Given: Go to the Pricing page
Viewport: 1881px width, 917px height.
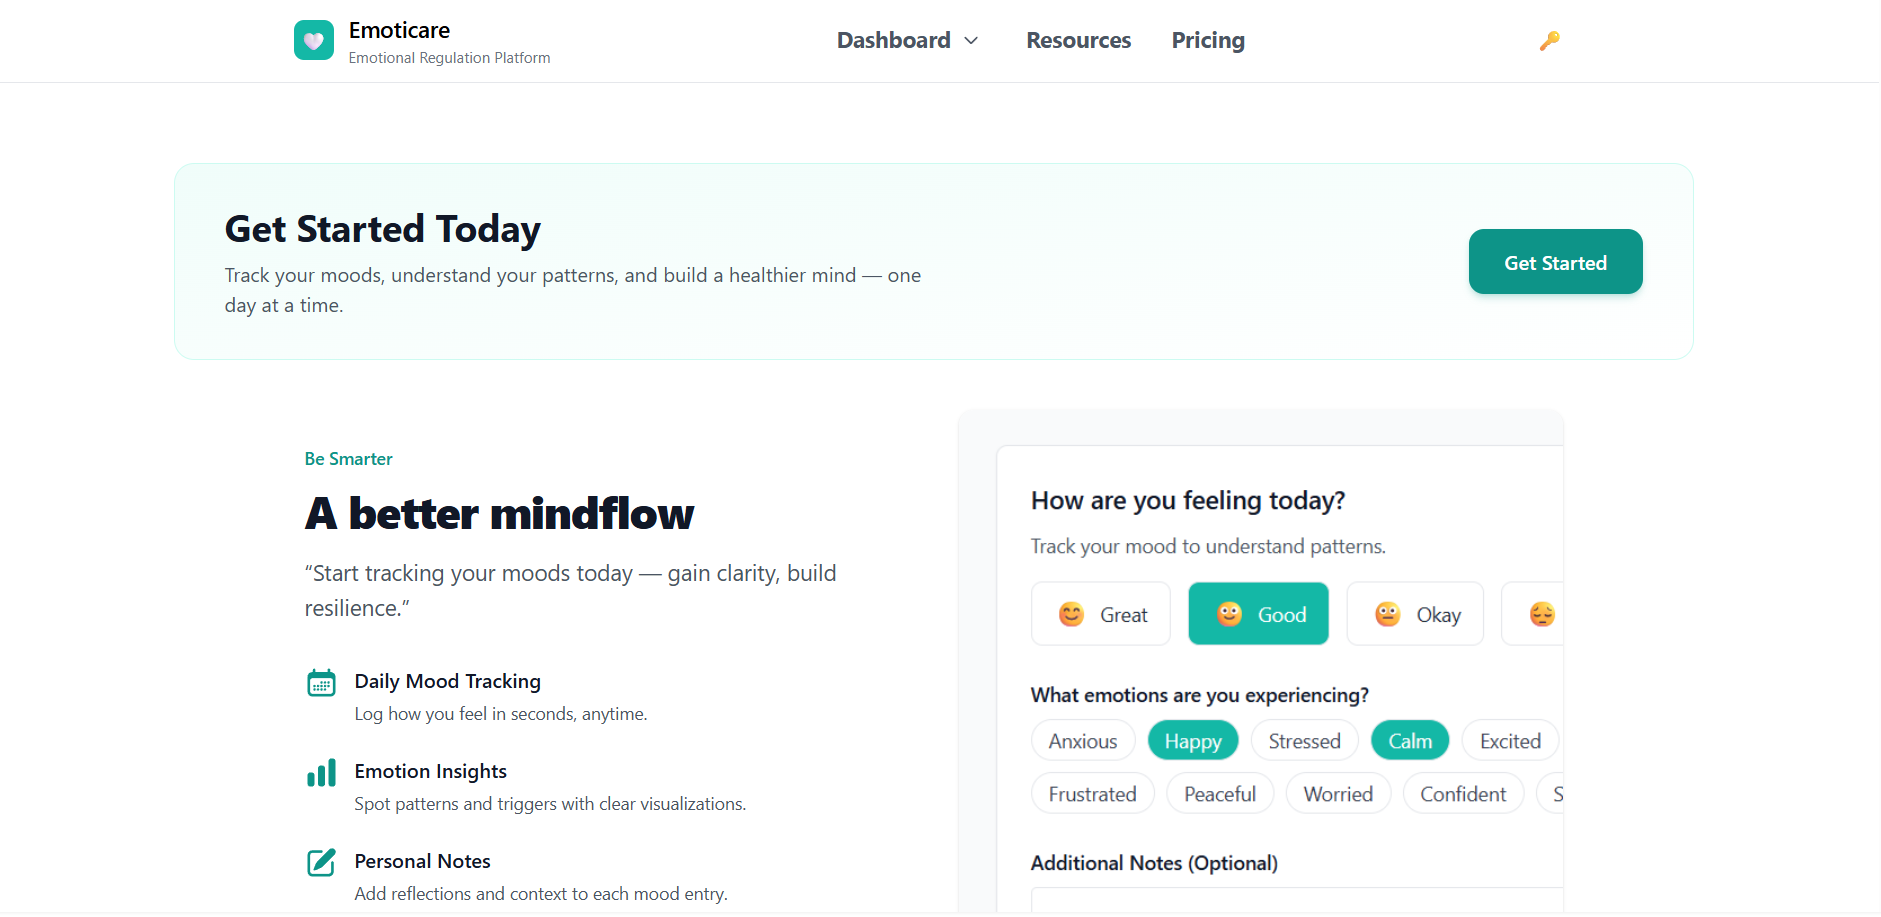Looking at the screenshot, I should pyautogui.click(x=1207, y=40).
